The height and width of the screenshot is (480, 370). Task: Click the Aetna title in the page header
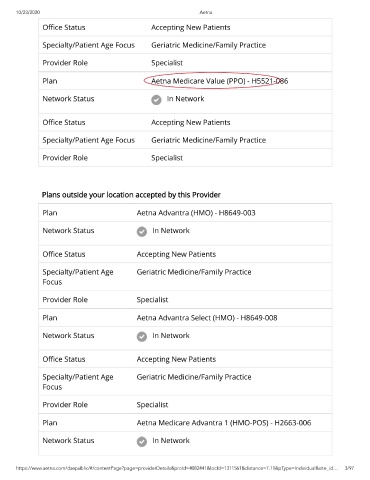click(x=206, y=12)
